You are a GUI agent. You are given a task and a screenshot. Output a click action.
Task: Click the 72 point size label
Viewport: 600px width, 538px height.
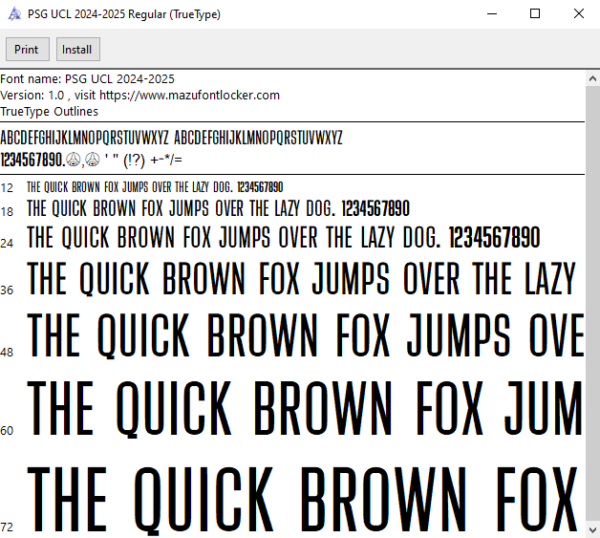coord(7,527)
